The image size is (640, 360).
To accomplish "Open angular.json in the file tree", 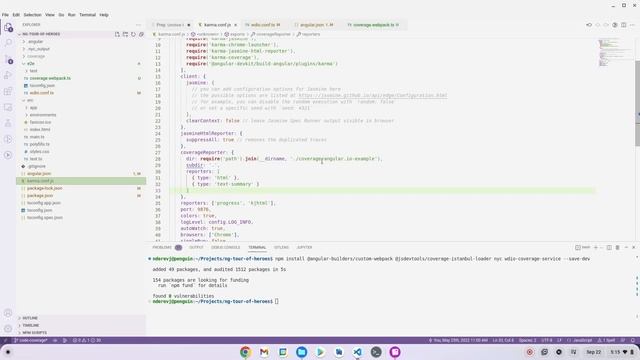I will [81, 173].
